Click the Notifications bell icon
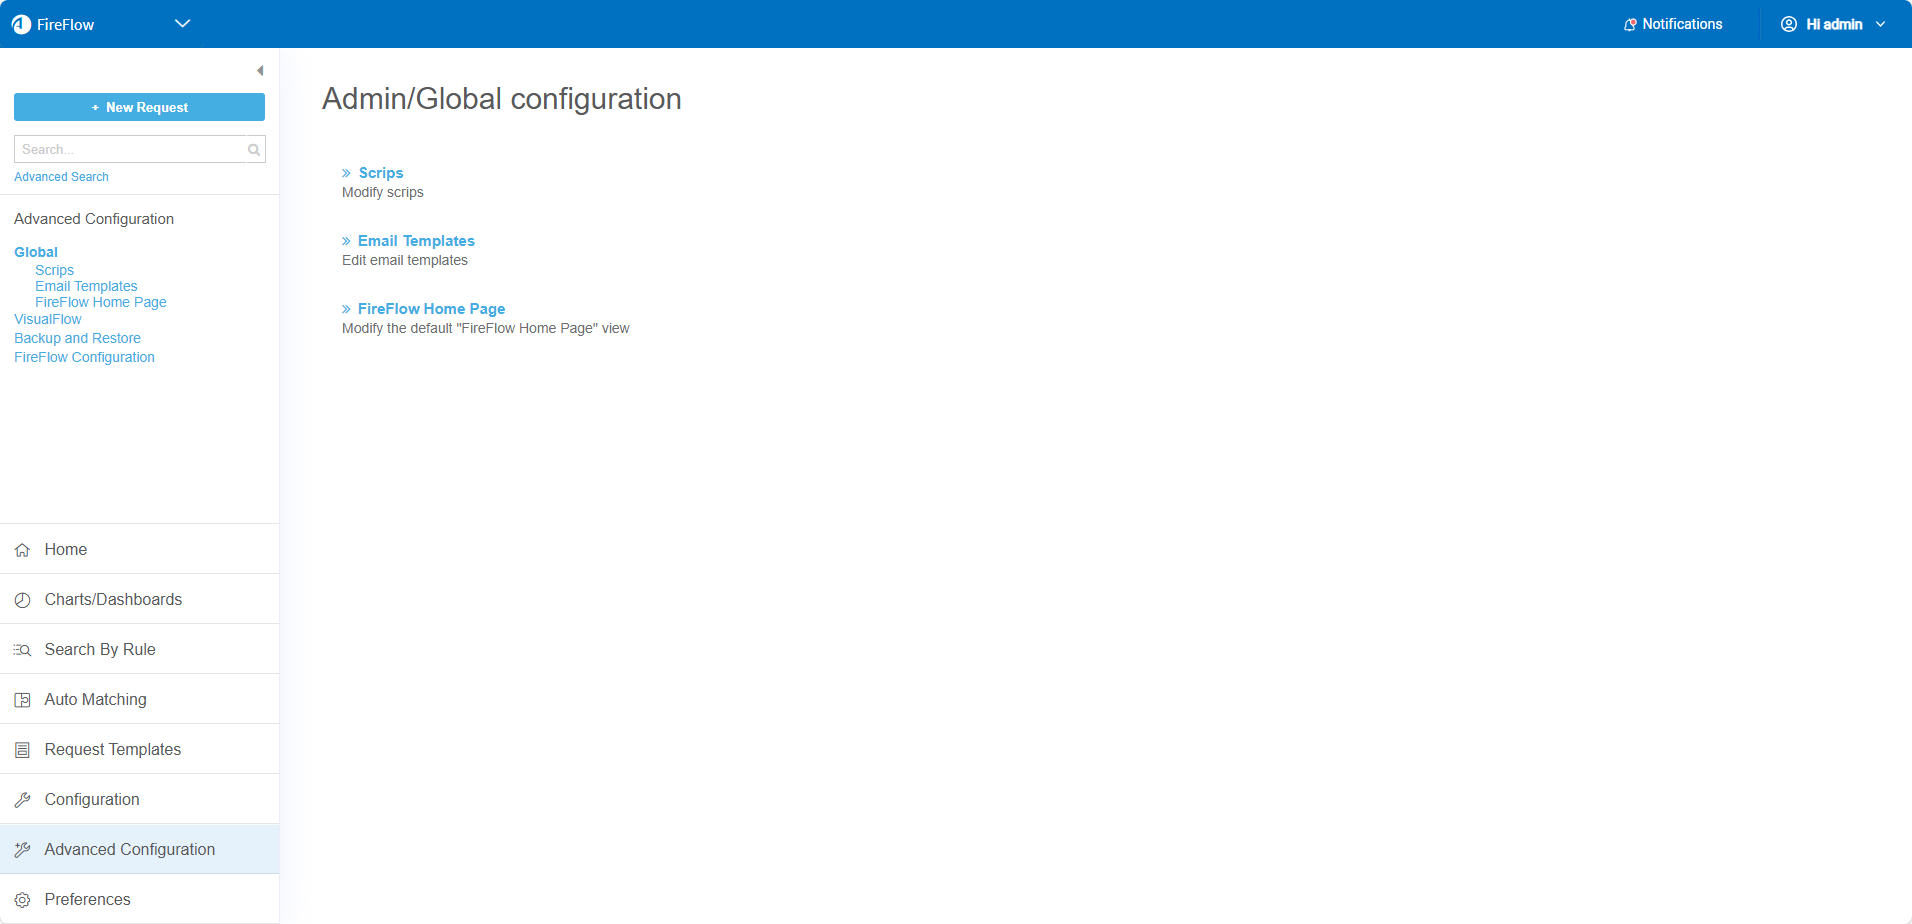The image size is (1912, 924). [x=1630, y=24]
